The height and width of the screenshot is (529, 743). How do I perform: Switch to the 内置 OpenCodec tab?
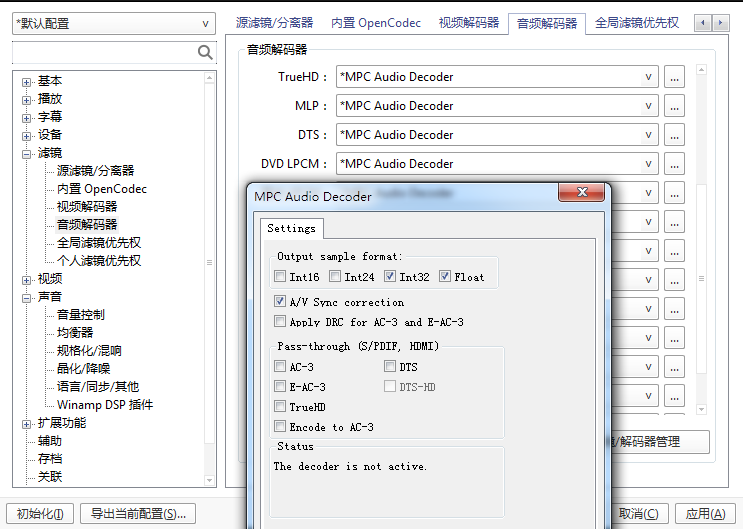[x=376, y=23]
